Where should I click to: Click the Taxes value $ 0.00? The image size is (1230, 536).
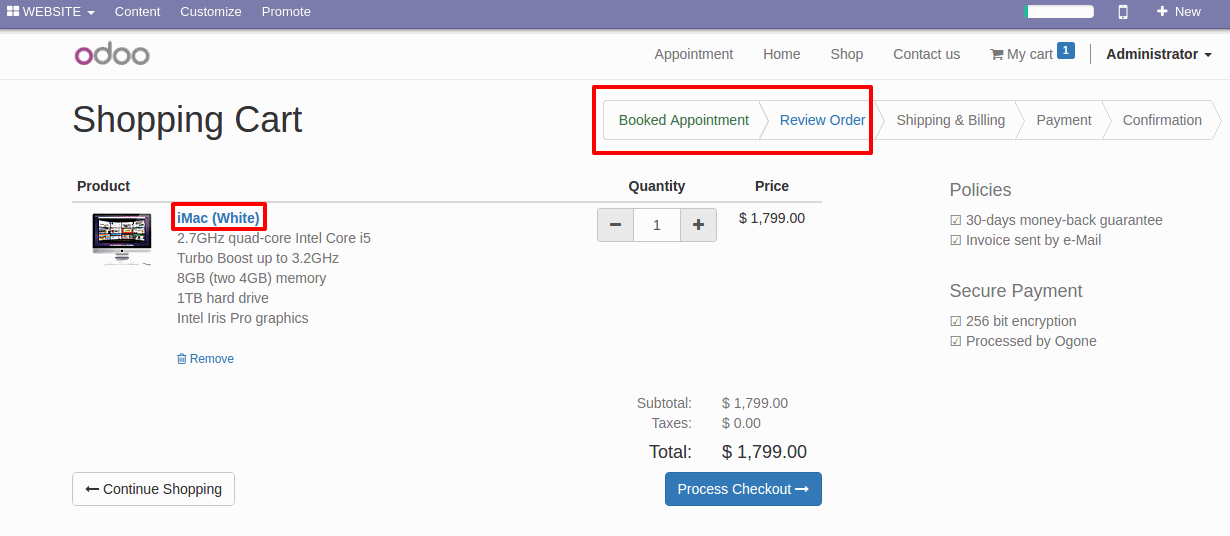tap(741, 423)
